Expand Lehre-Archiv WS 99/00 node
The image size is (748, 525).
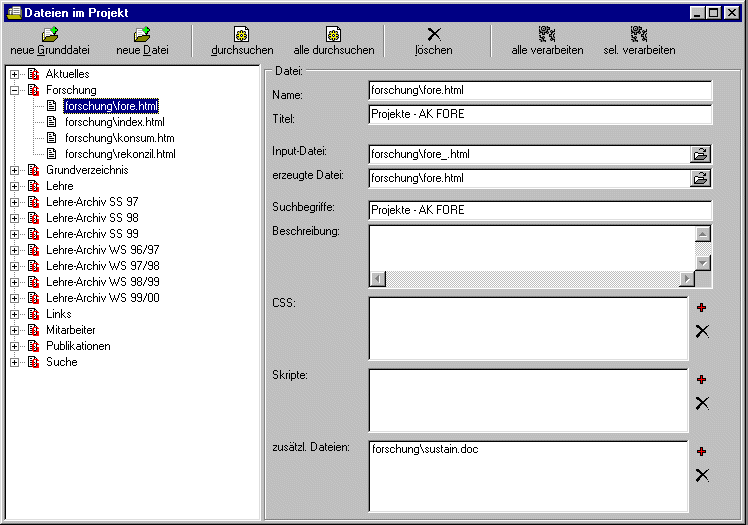14,298
